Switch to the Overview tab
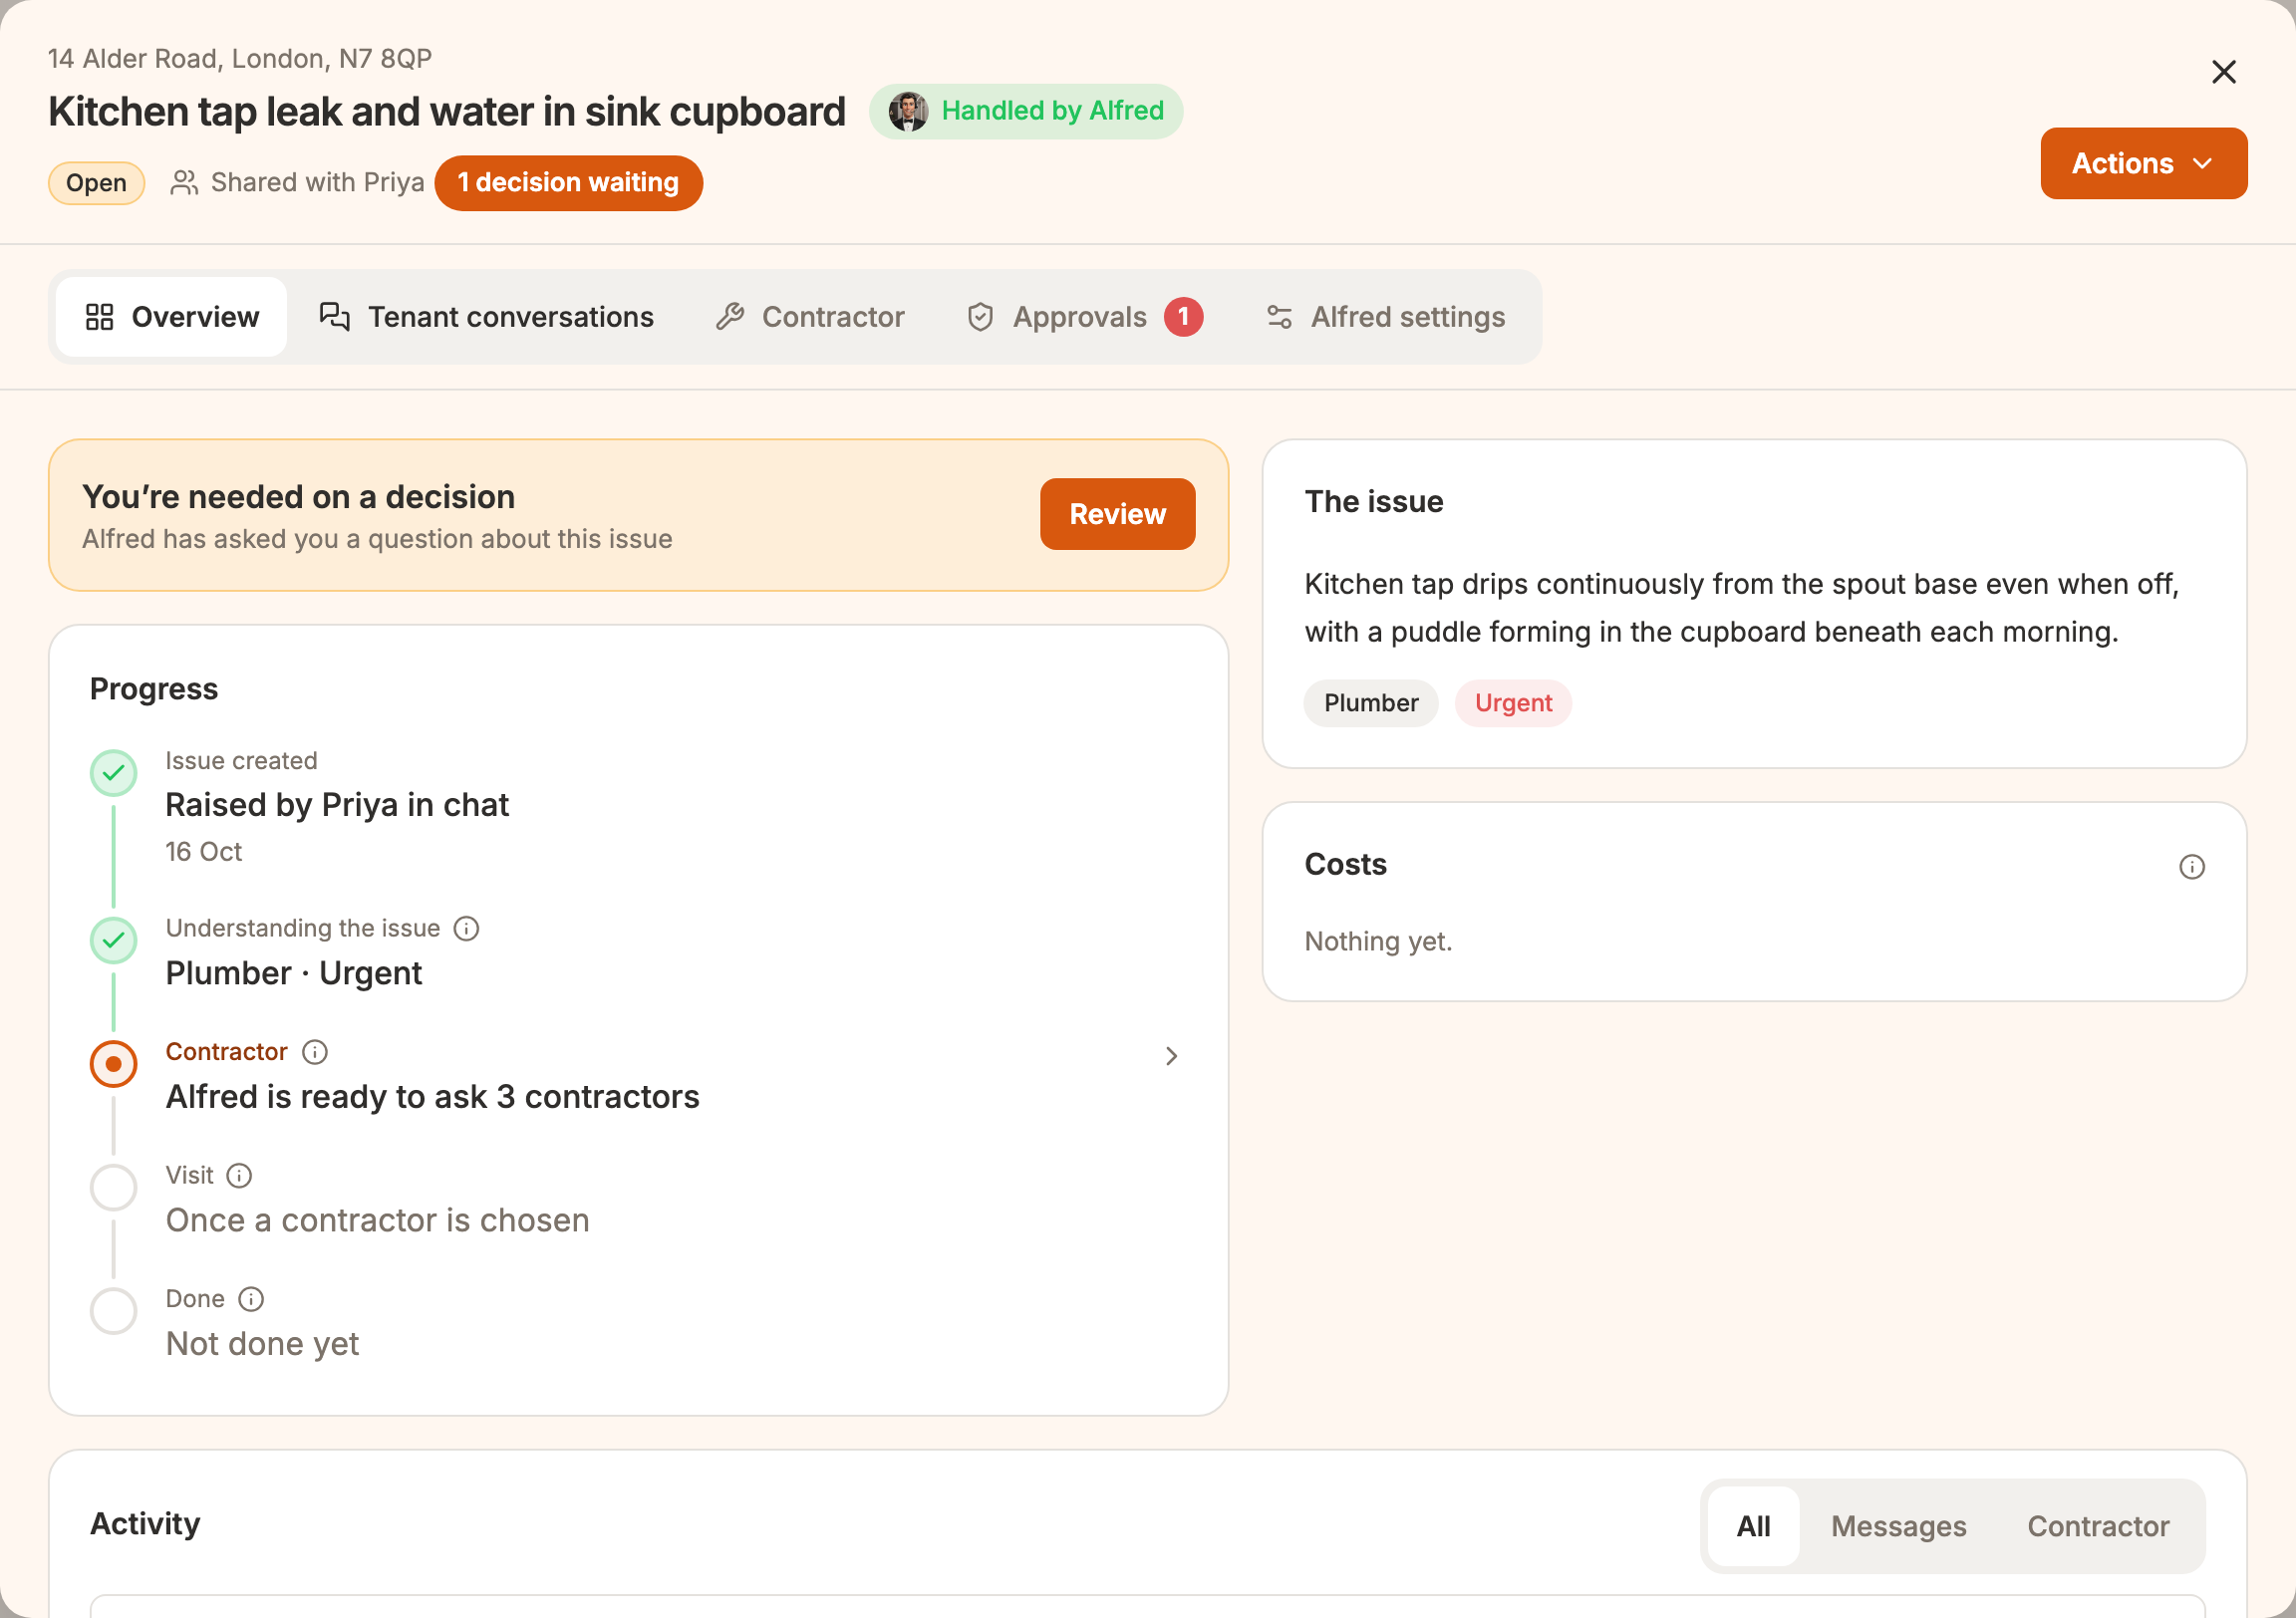 [172, 317]
